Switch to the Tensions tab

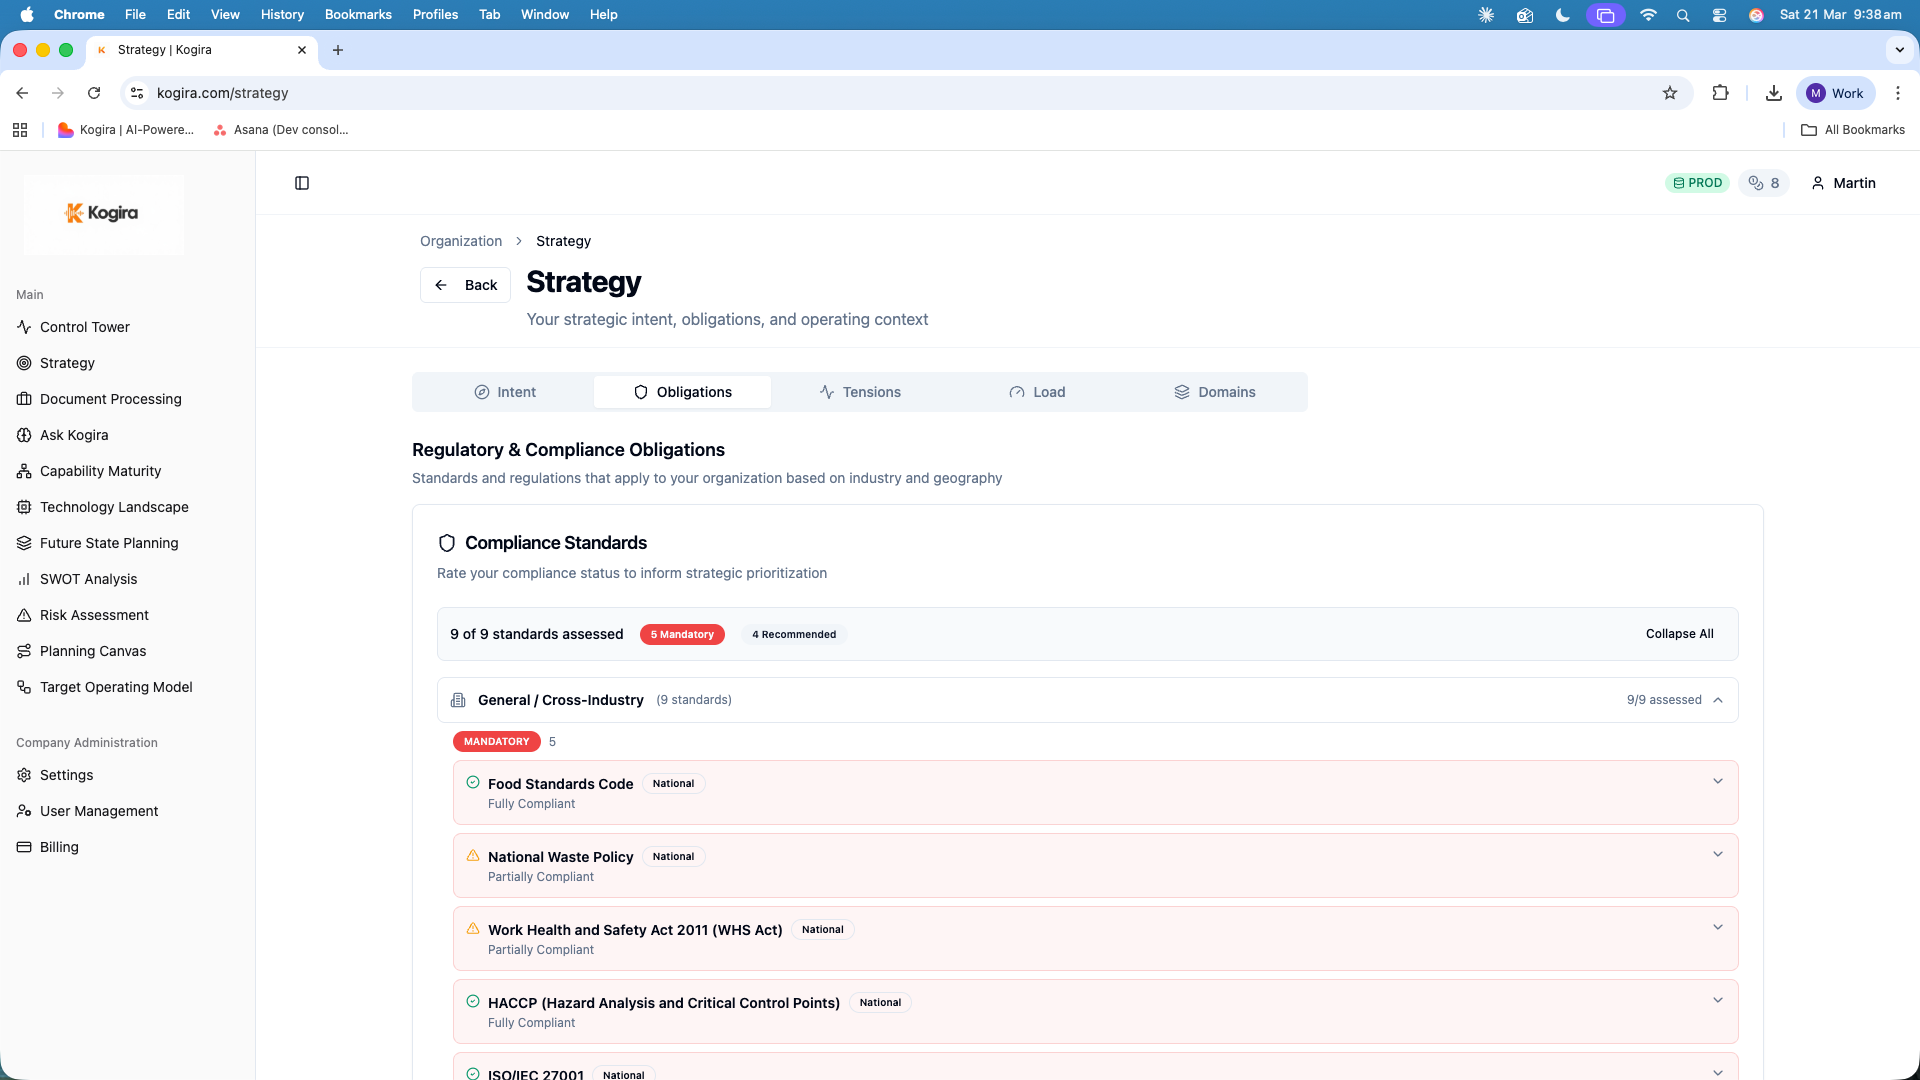860,392
